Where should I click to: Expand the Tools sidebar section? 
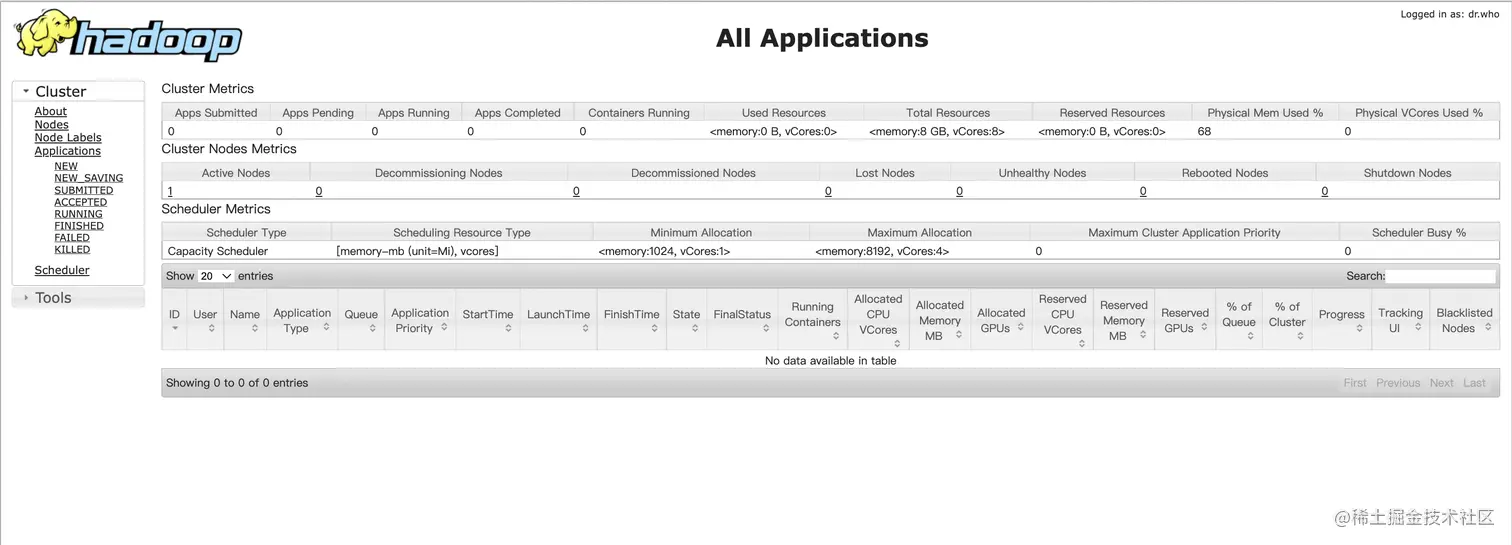coord(78,297)
